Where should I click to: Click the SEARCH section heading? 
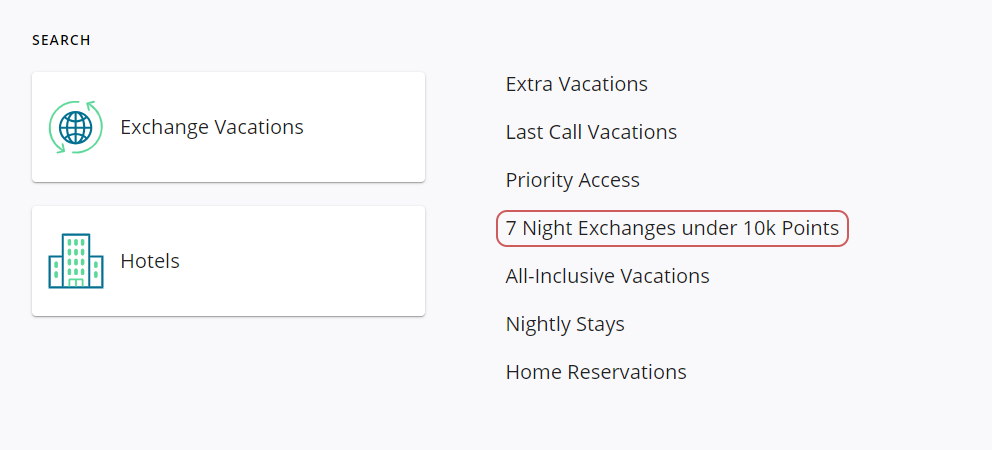tap(61, 41)
